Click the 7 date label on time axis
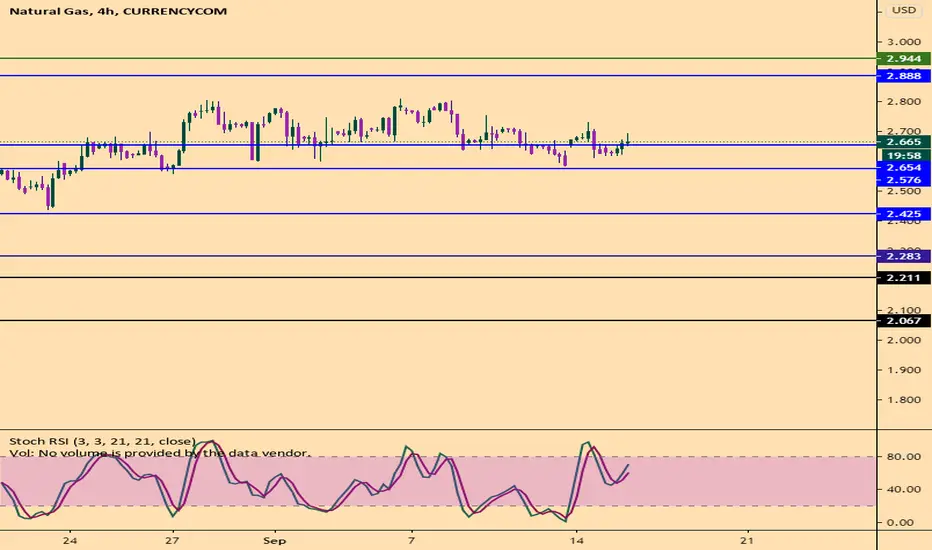Viewport: 932px width, 550px height. click(x=411, y=540)
